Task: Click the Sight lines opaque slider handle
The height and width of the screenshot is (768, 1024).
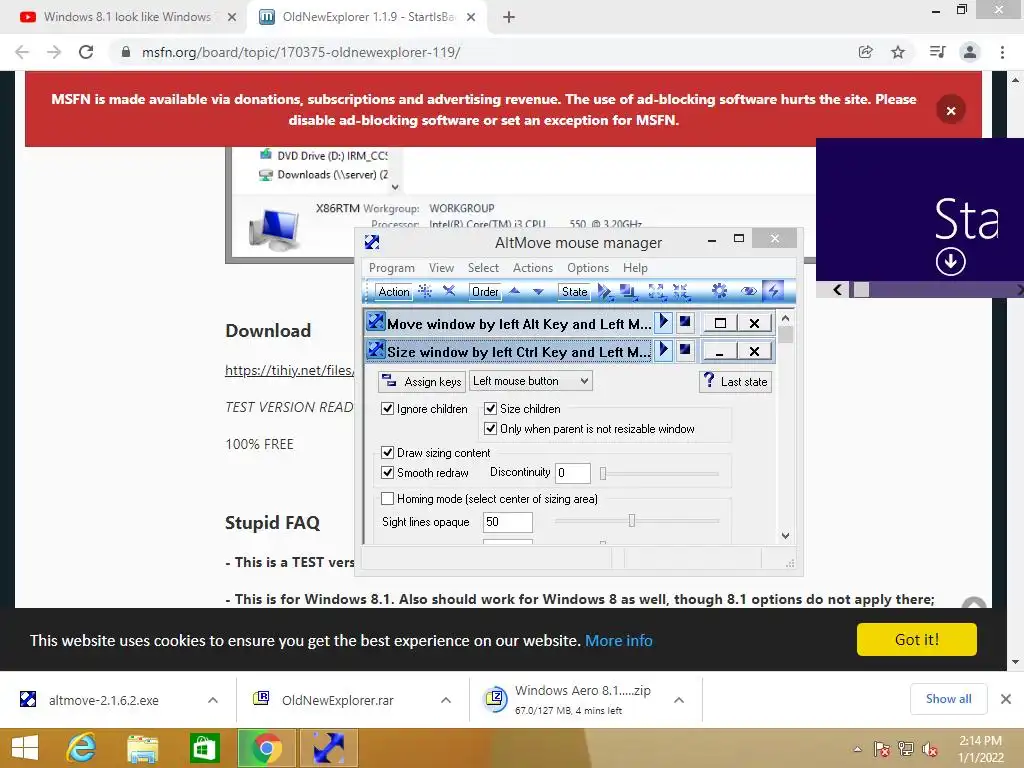Action: [632, 520]
